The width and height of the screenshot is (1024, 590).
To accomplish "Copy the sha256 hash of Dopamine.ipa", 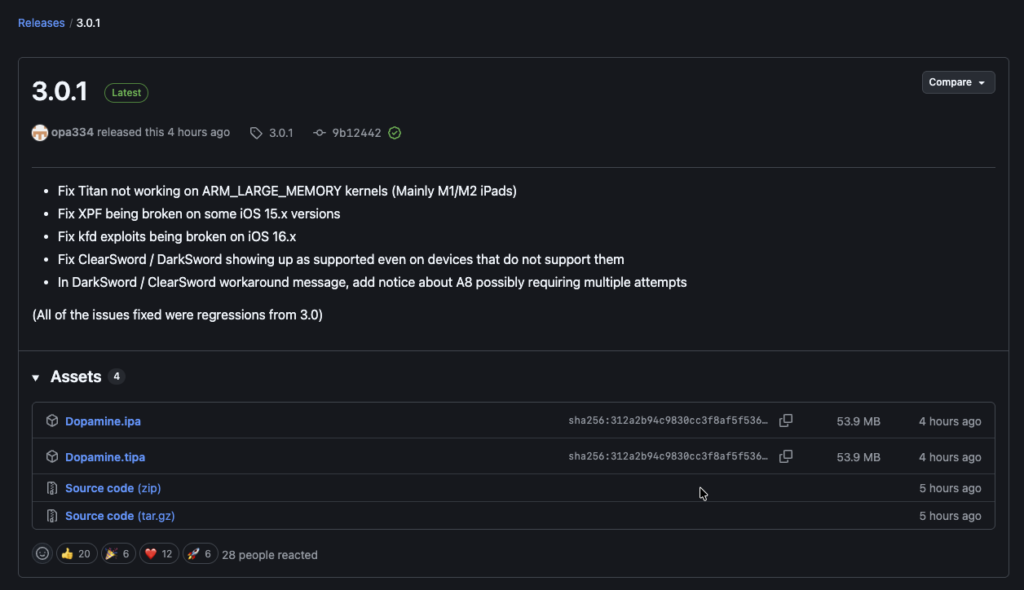I will tap(786, 421).
